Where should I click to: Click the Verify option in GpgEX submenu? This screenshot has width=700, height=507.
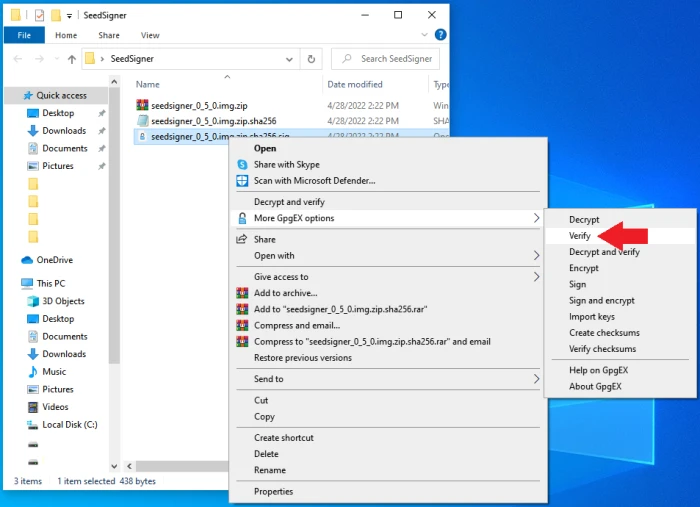(580, 236)
